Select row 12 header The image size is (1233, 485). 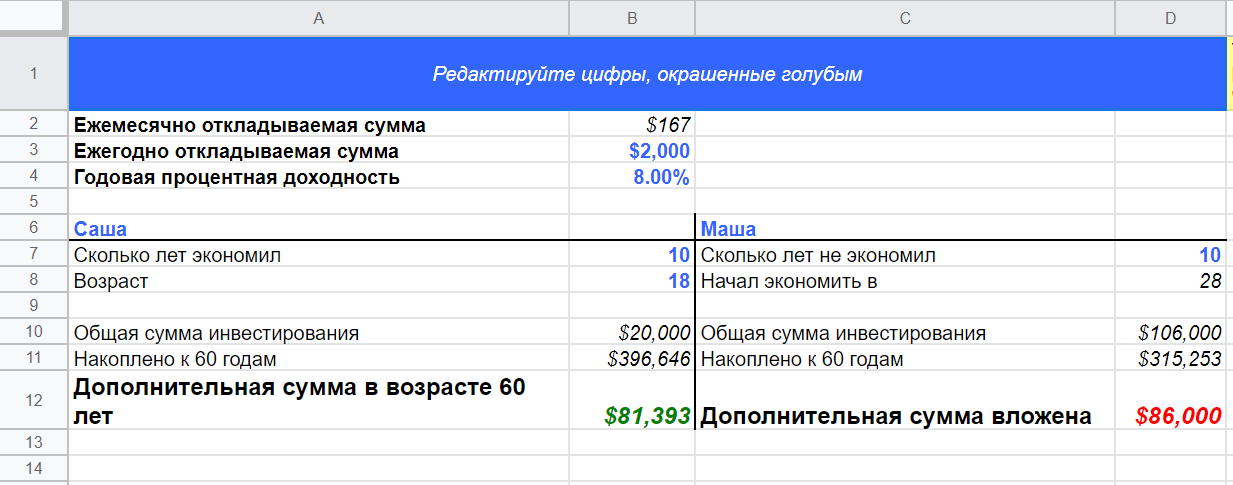click(33, 401)
